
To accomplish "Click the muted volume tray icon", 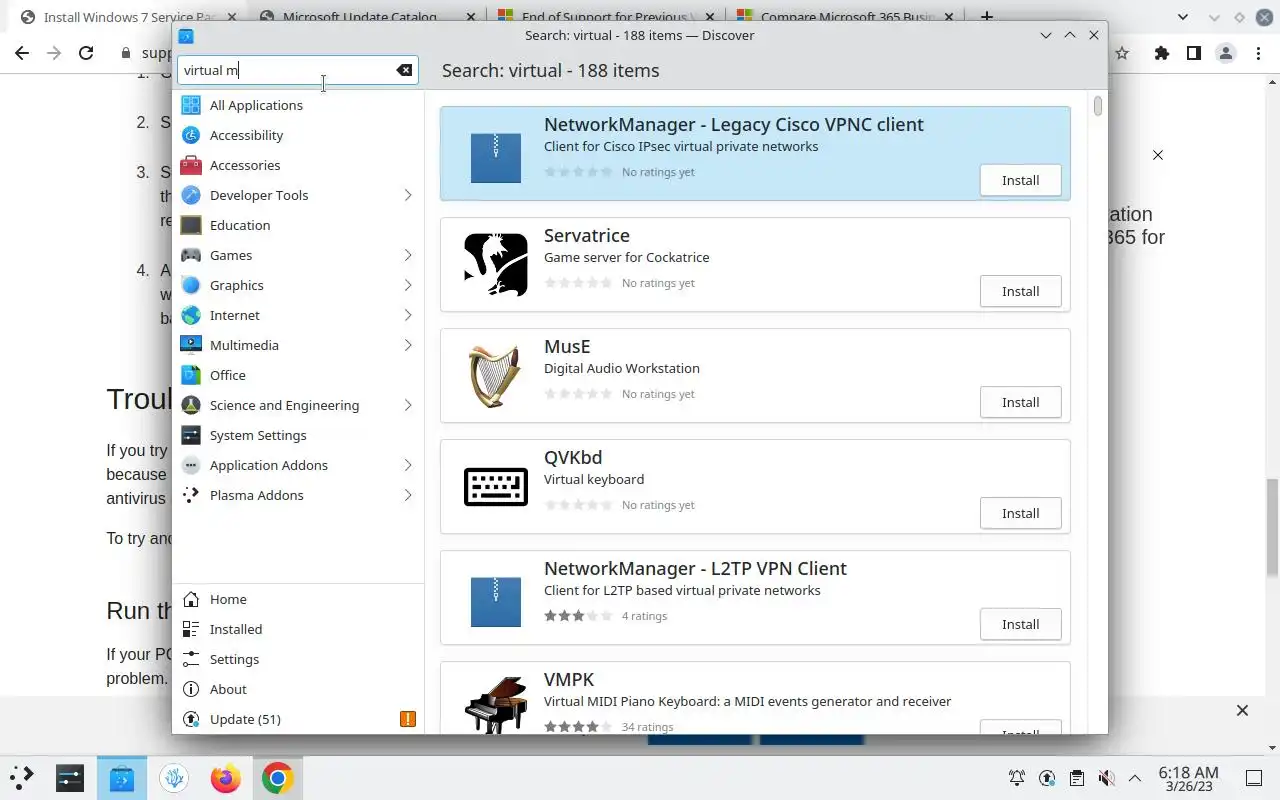I will [1106, 778].
